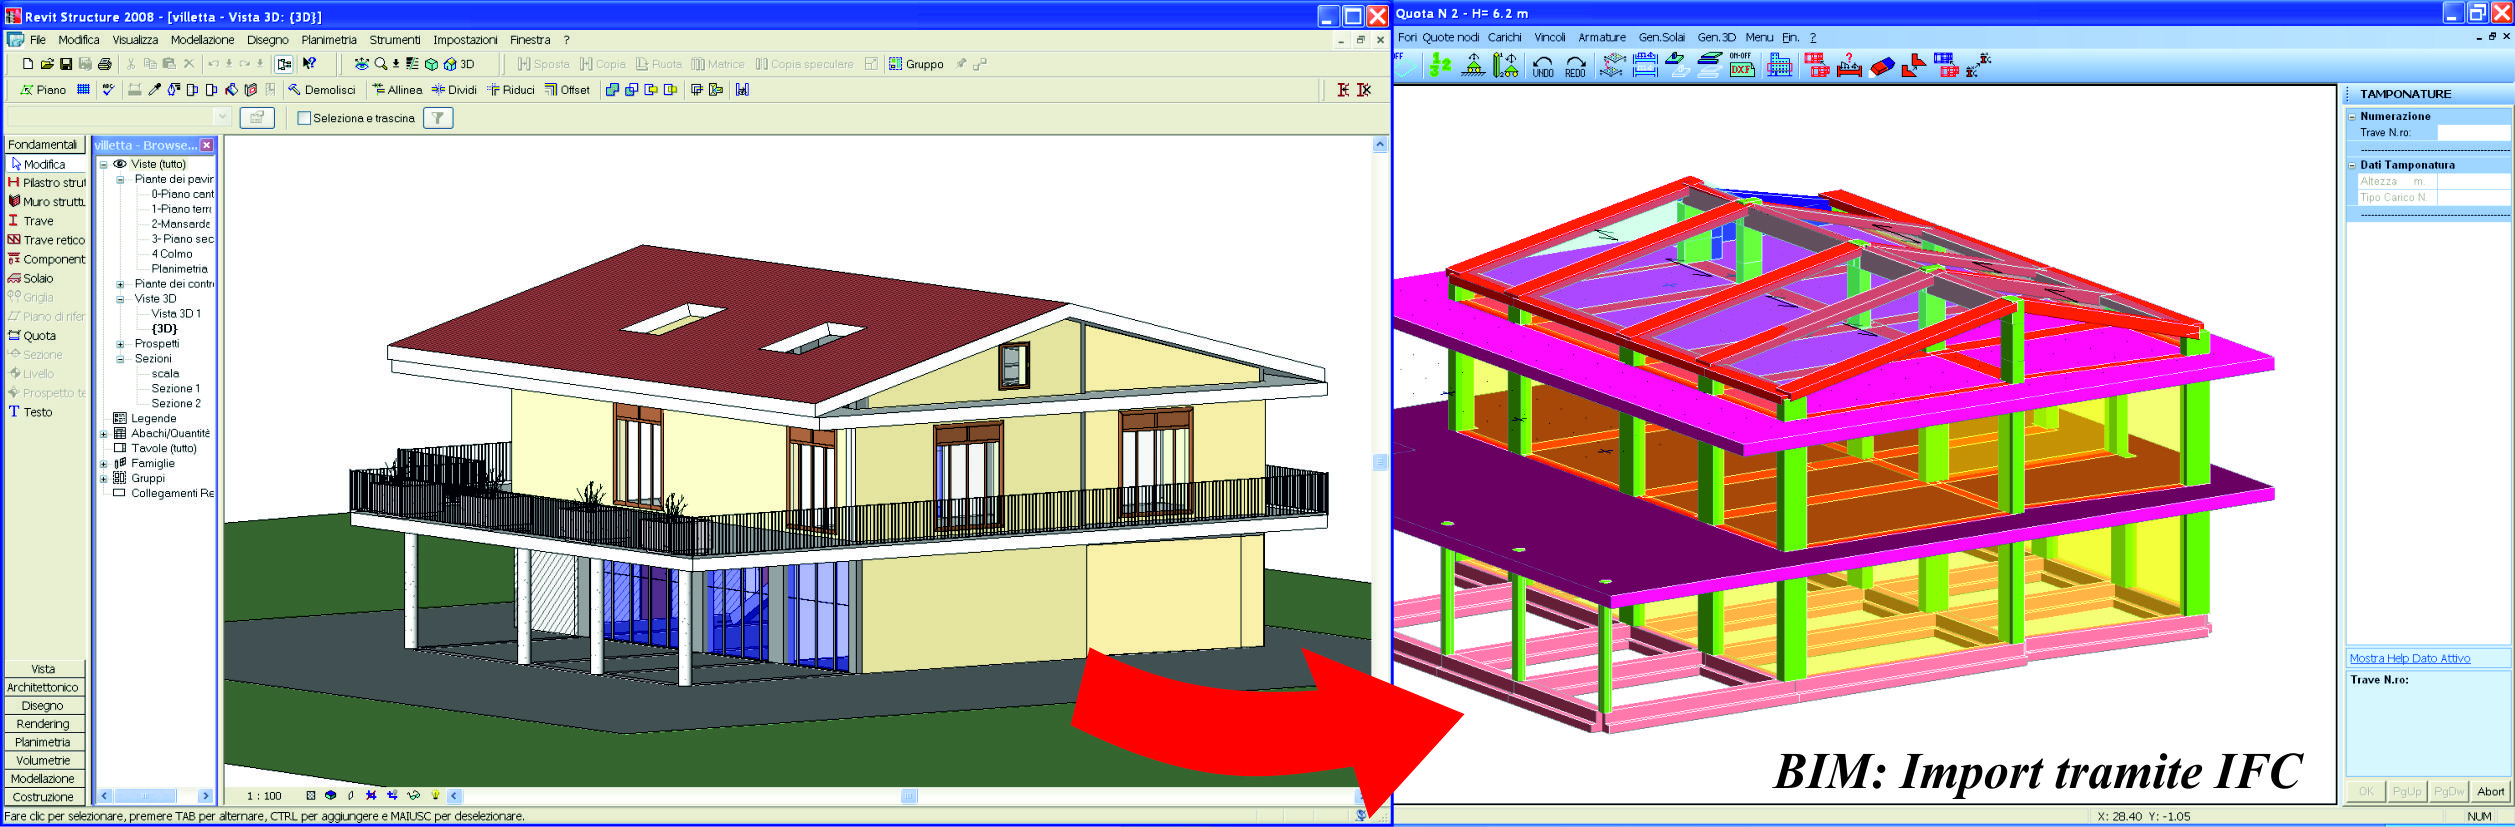This screenshot has width=2515, height=827.
Task: Choose Solaio in the design bar
Action: pos(30,279)
